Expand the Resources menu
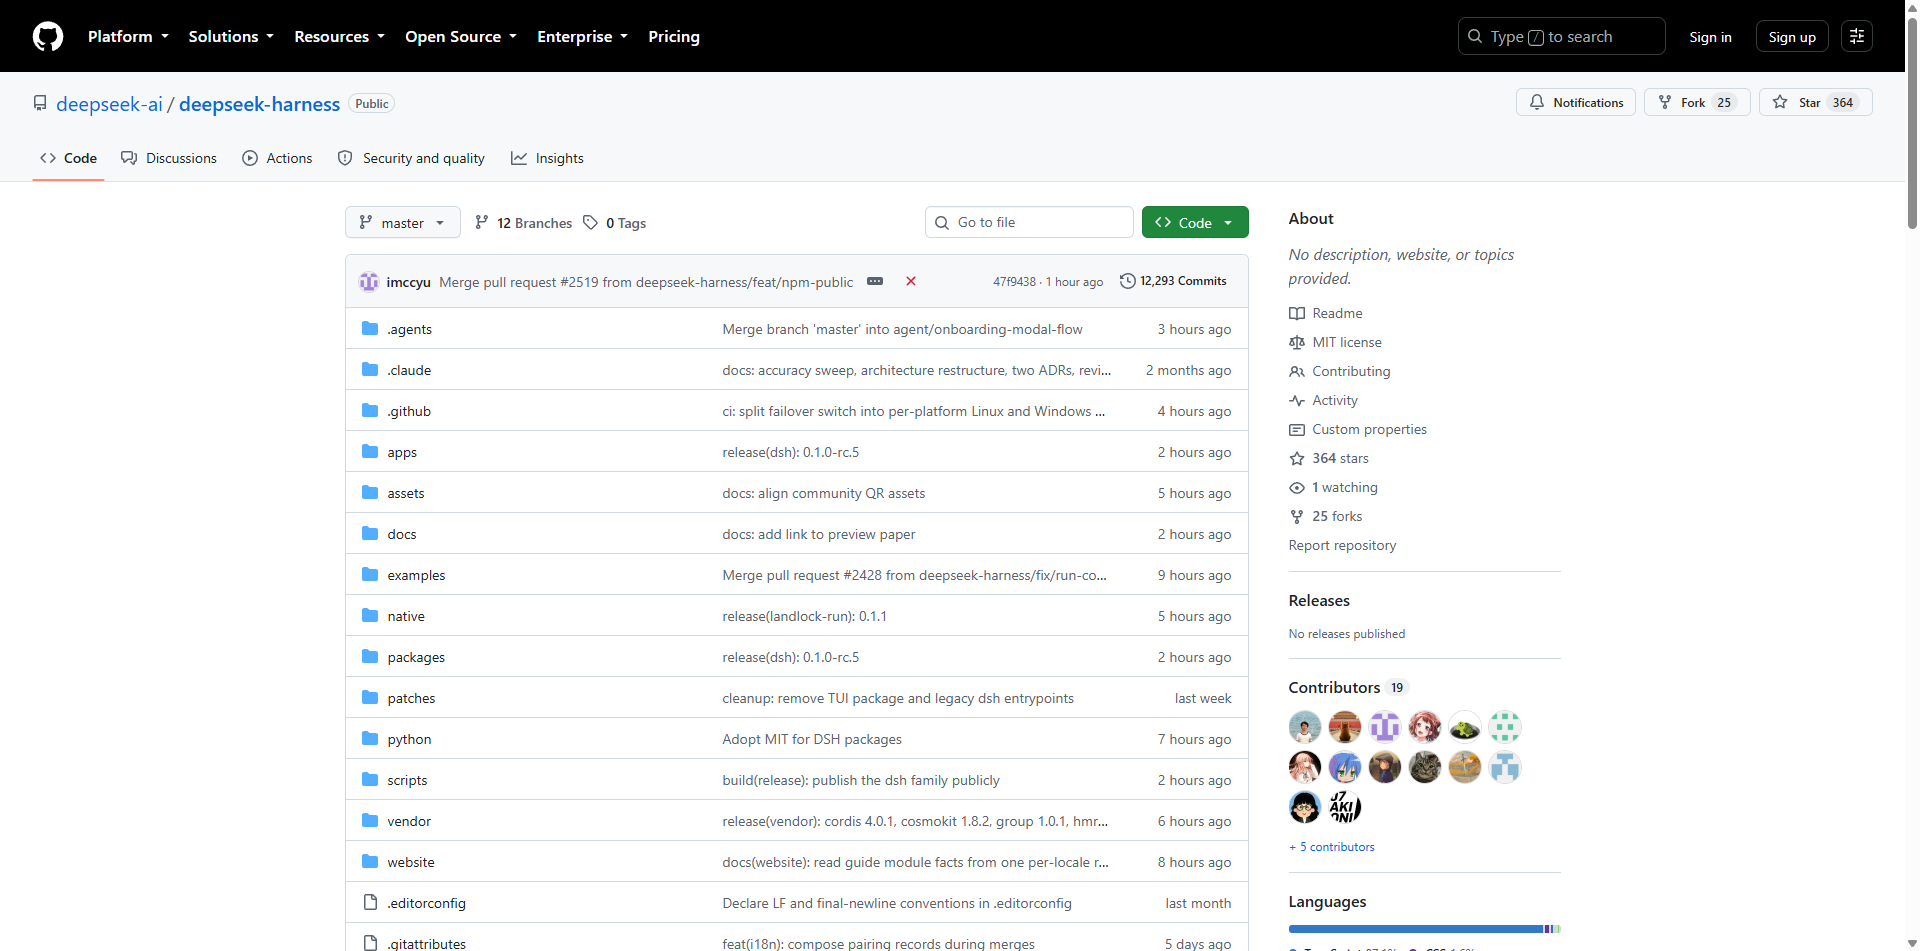 [339, 36]
